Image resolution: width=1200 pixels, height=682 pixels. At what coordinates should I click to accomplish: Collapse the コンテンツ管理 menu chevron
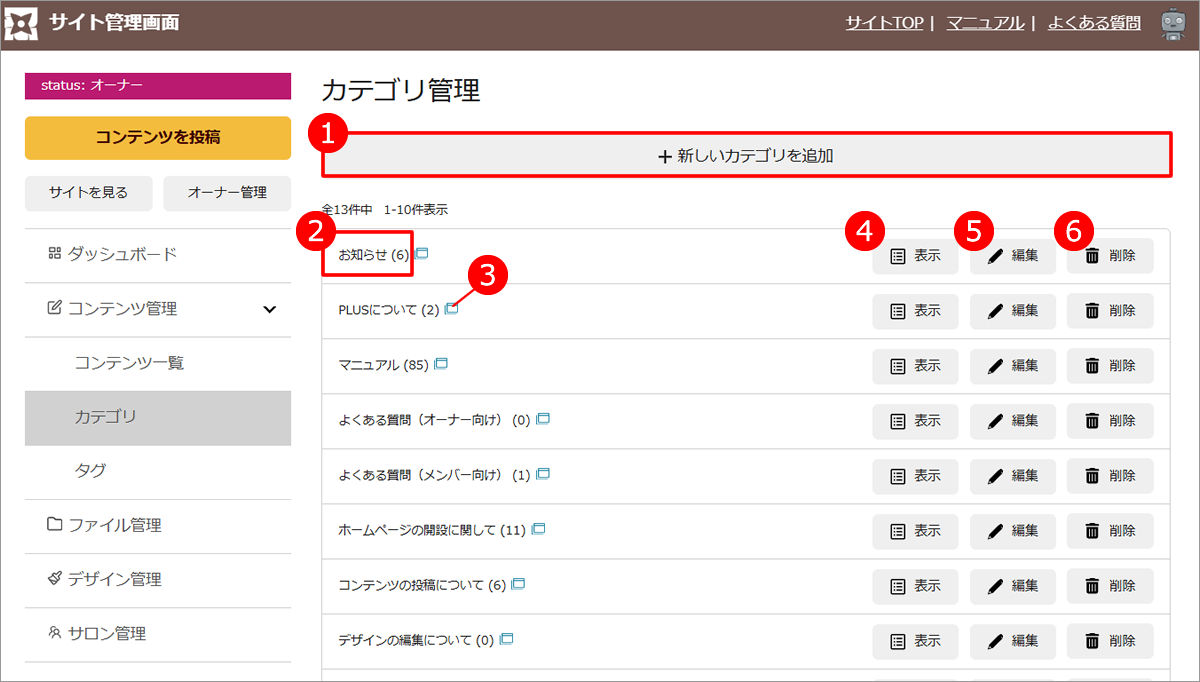(269, 310)
